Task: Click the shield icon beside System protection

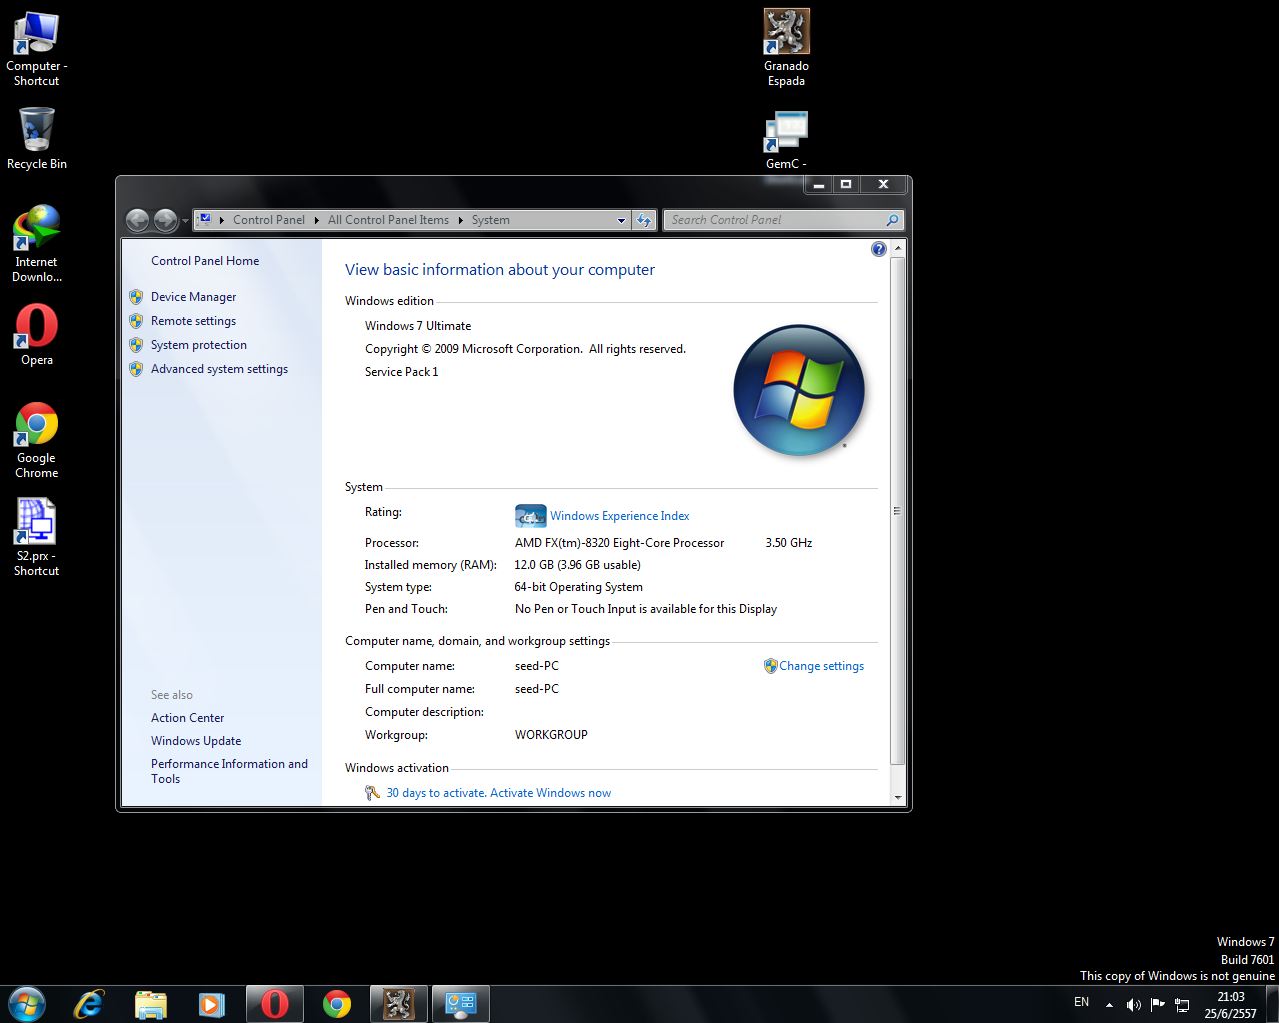Action: (136, 345)
